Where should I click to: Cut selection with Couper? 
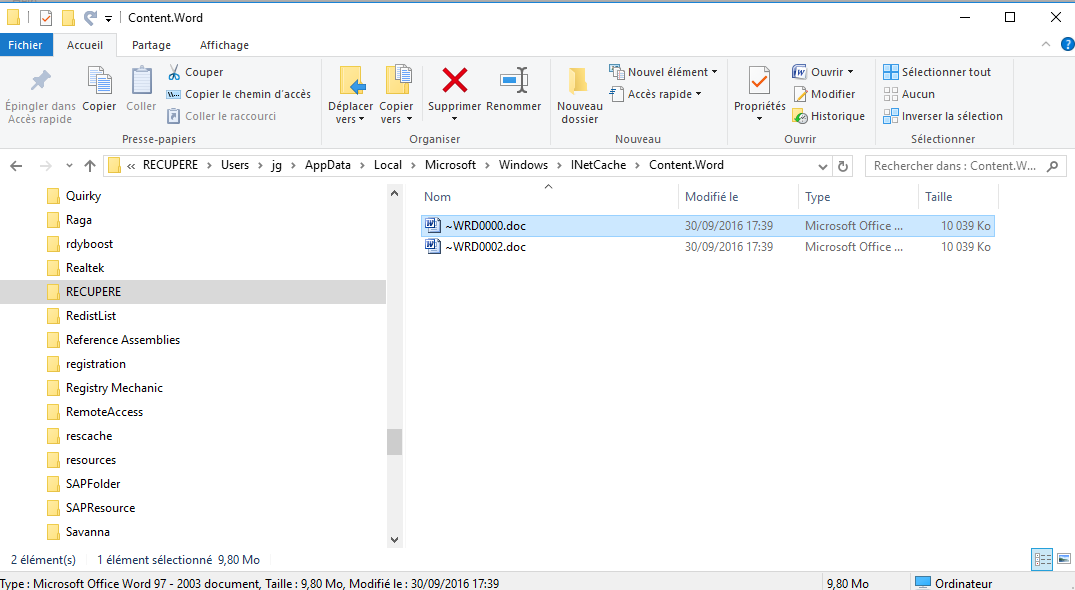(196, 72)
